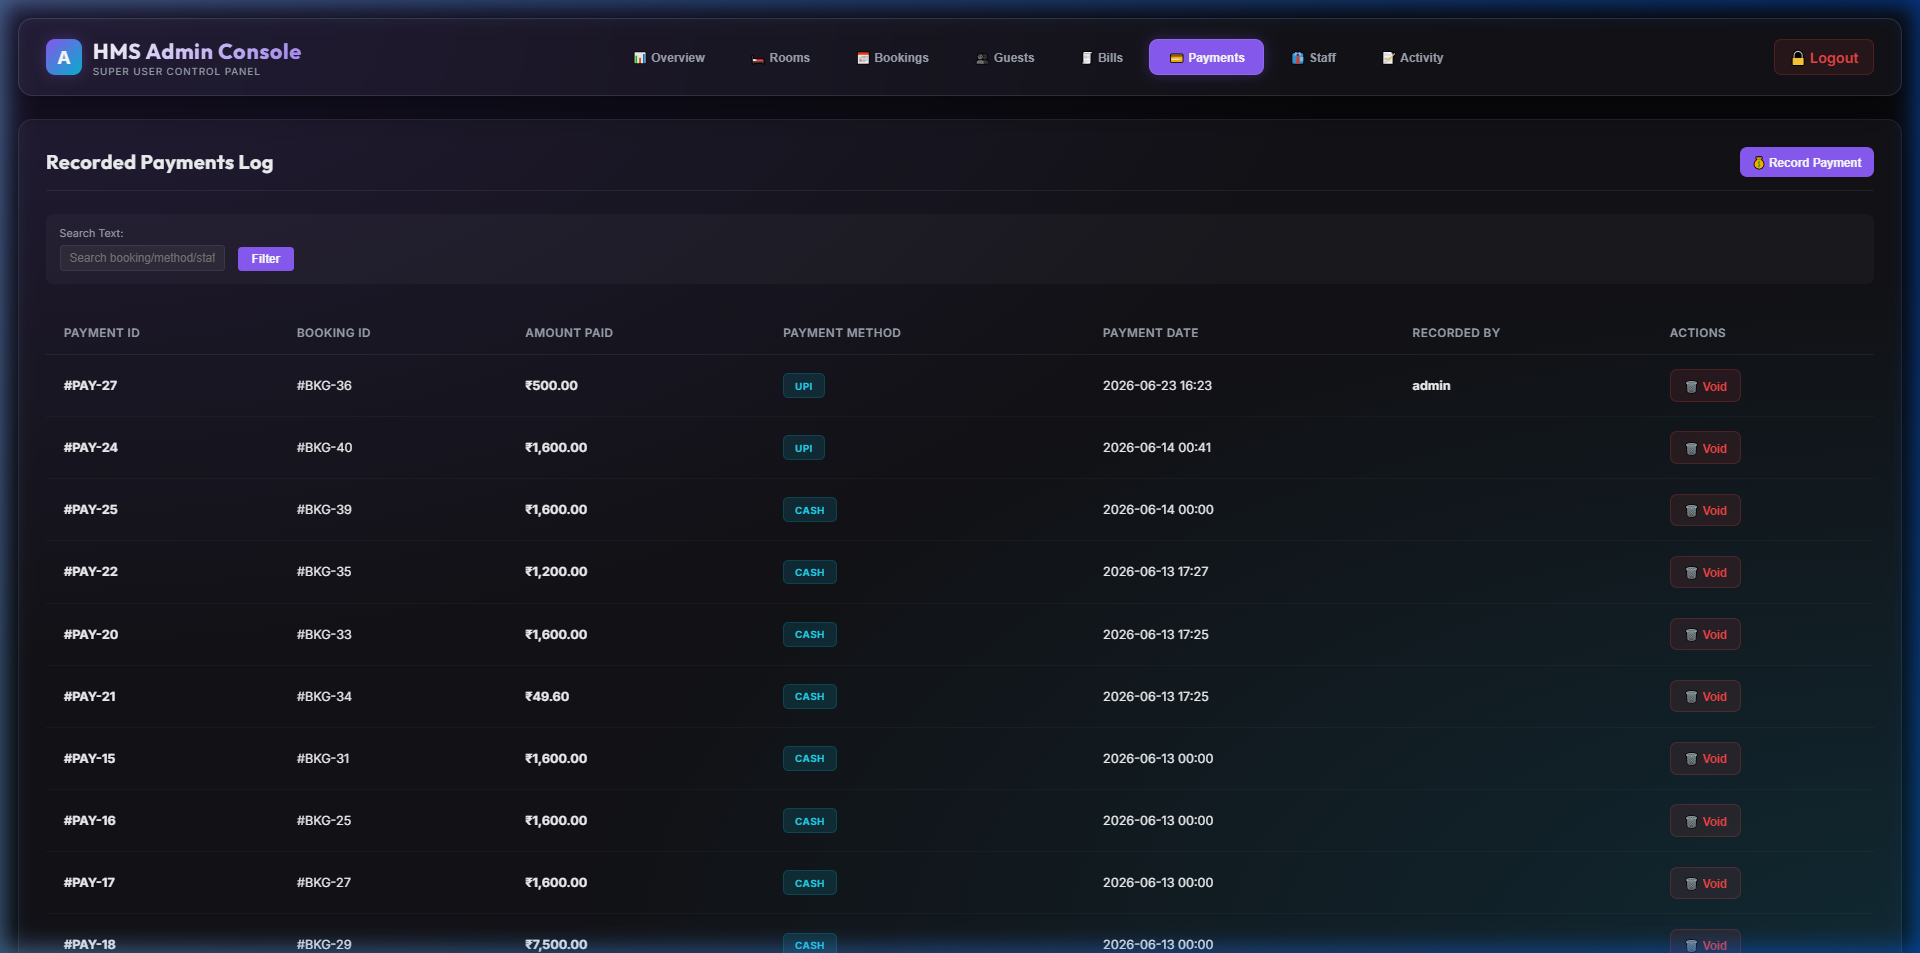Click the BOOKING ID column header
The width and height of the screenshot is (1920, 953).
click(x=333, y=333)
